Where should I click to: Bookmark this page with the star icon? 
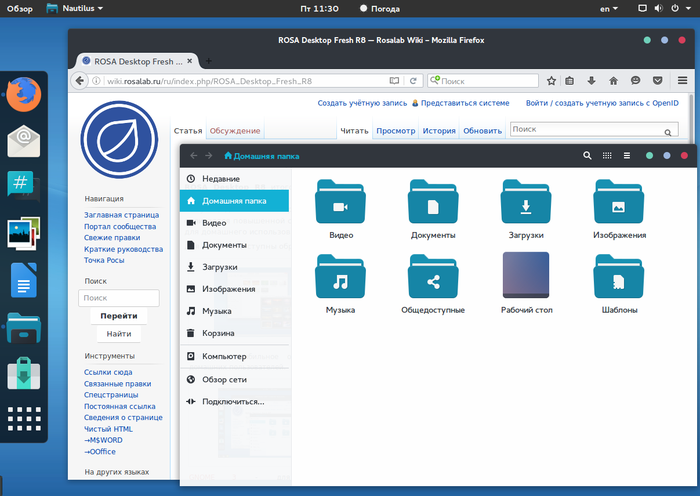(x=551, y=81)
